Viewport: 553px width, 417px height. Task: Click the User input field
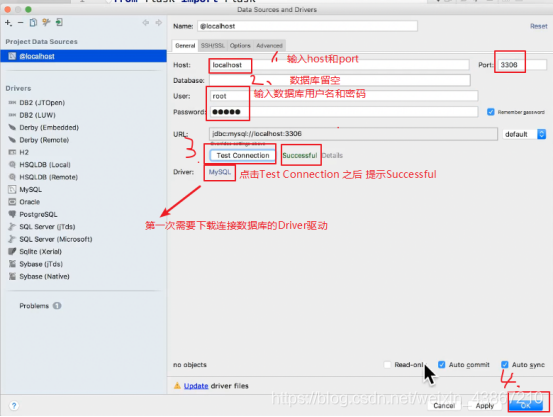click(344, 96)
